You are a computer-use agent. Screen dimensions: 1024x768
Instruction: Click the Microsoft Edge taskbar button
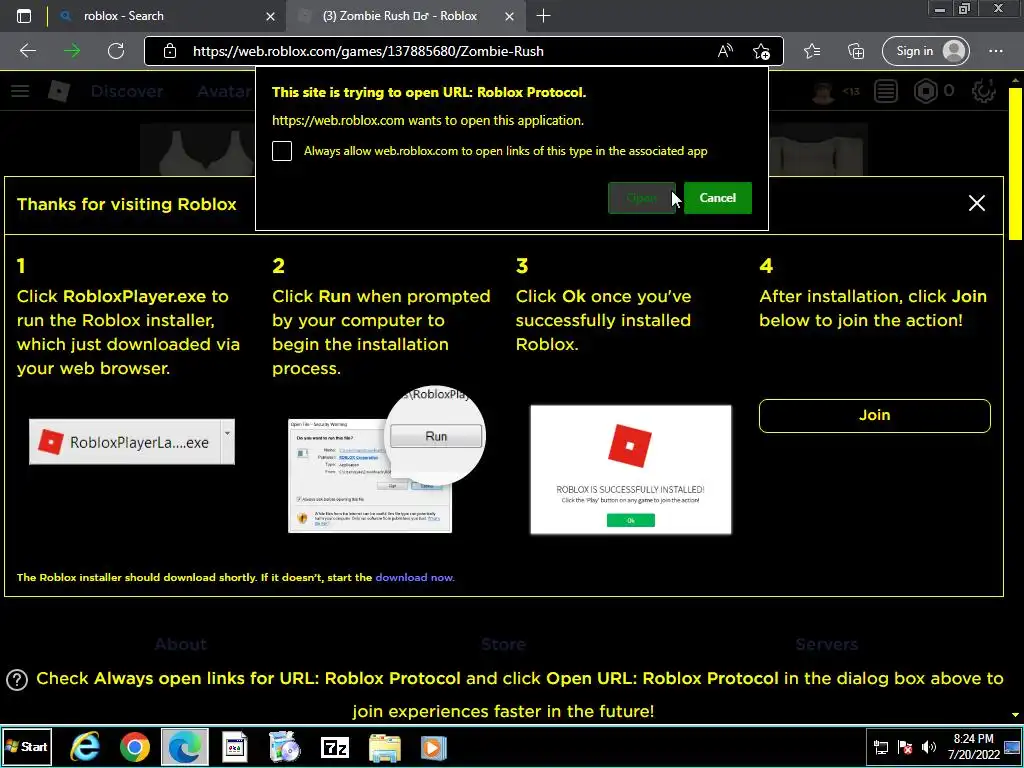(185, 746)
